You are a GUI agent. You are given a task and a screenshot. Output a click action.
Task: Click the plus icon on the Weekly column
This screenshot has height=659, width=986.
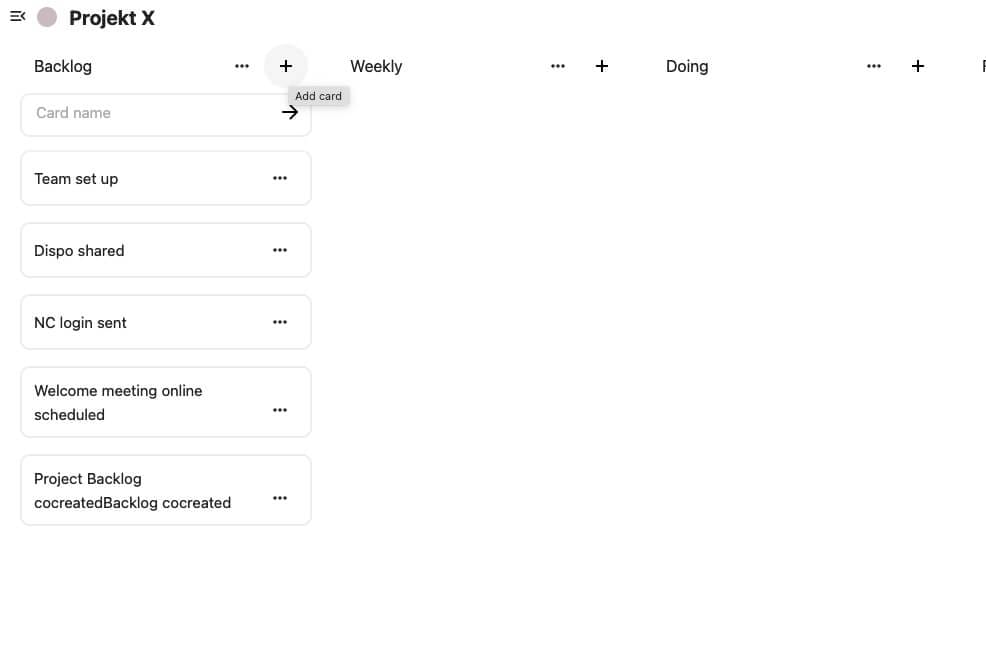pos(602,66)
